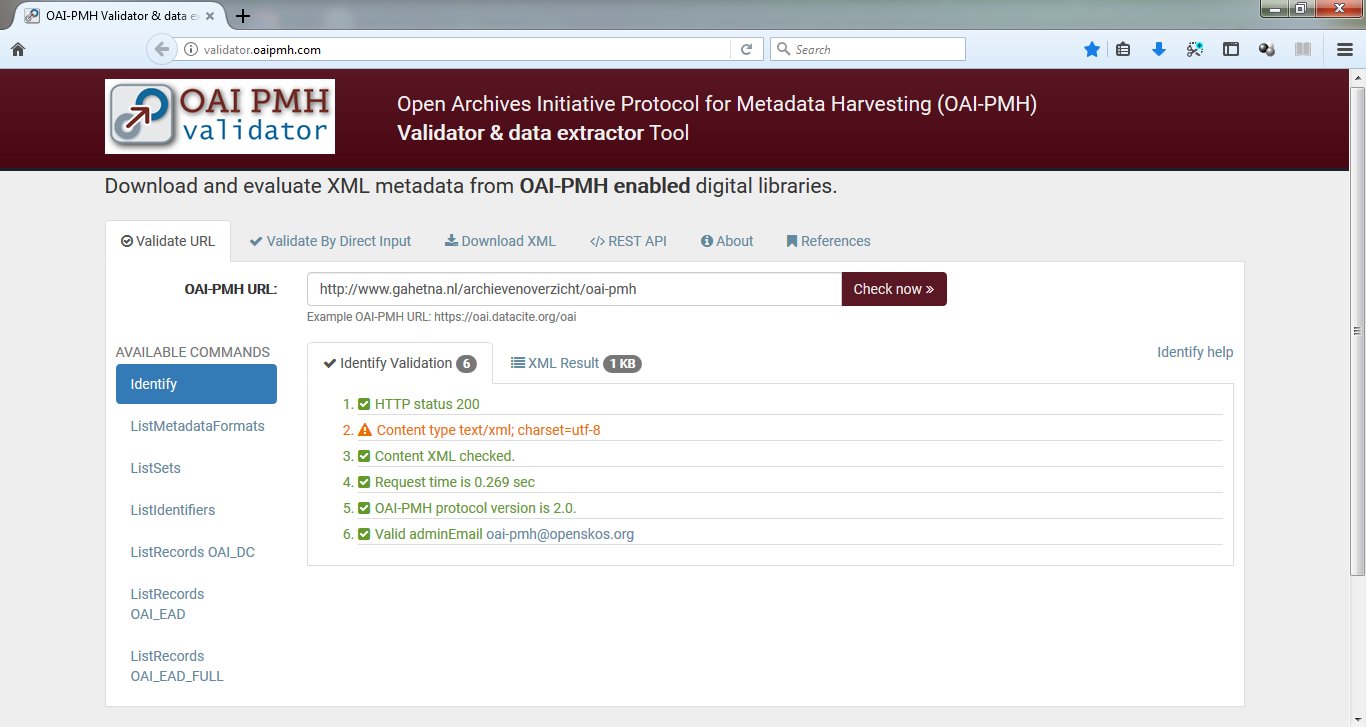This screenshot has height=727, width=1366.
Task: Click the blue bookmark star icon
Action: 1092,49
